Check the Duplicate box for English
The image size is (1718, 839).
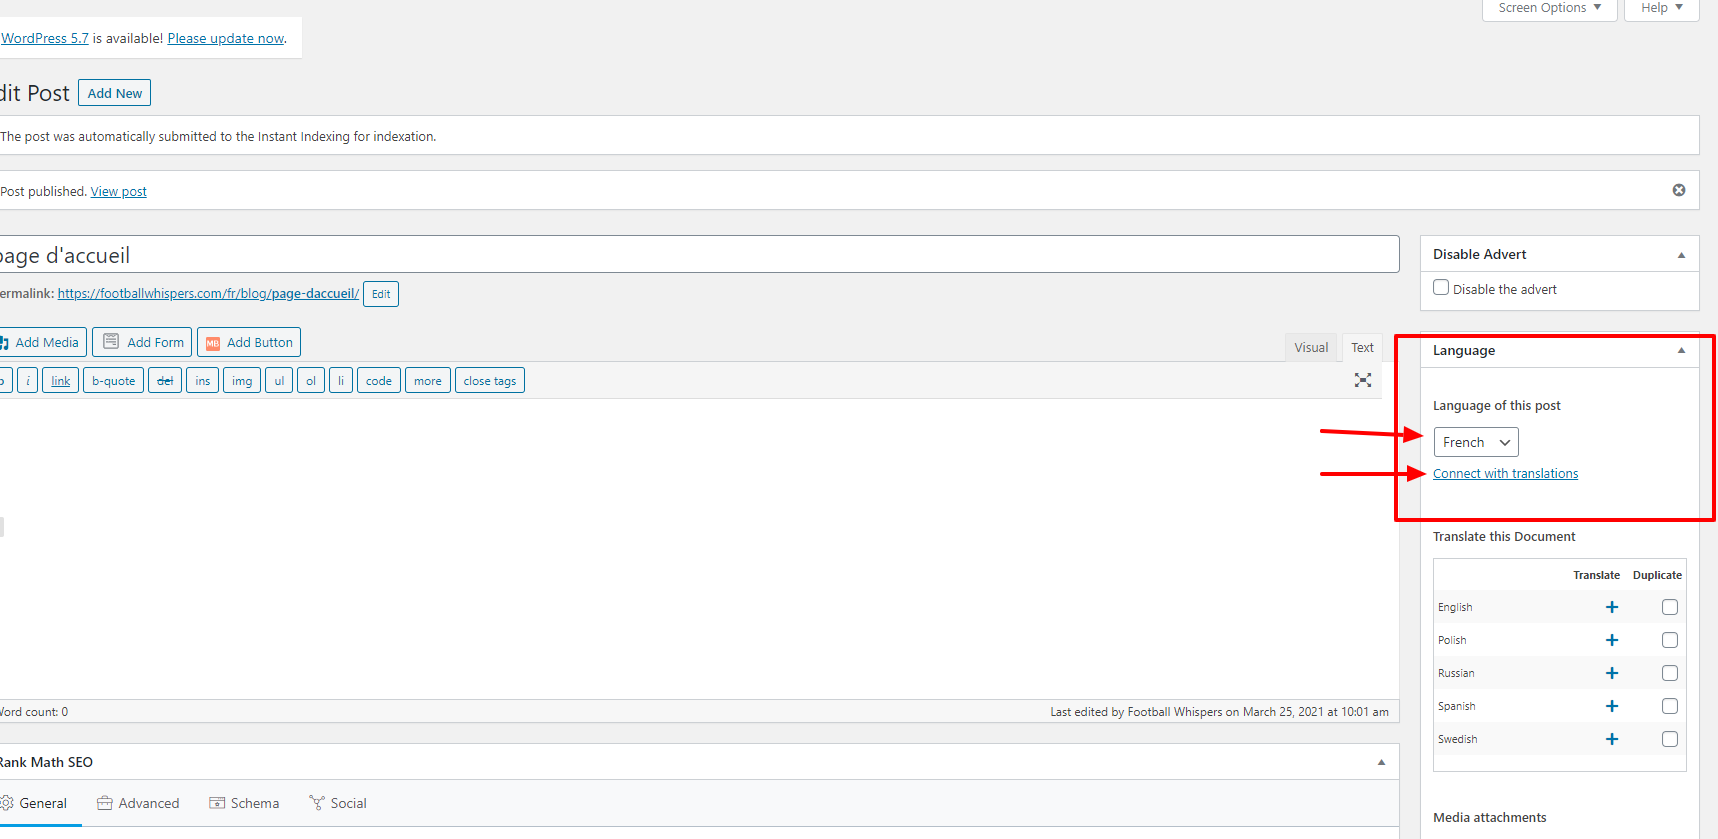(1669, 607)
